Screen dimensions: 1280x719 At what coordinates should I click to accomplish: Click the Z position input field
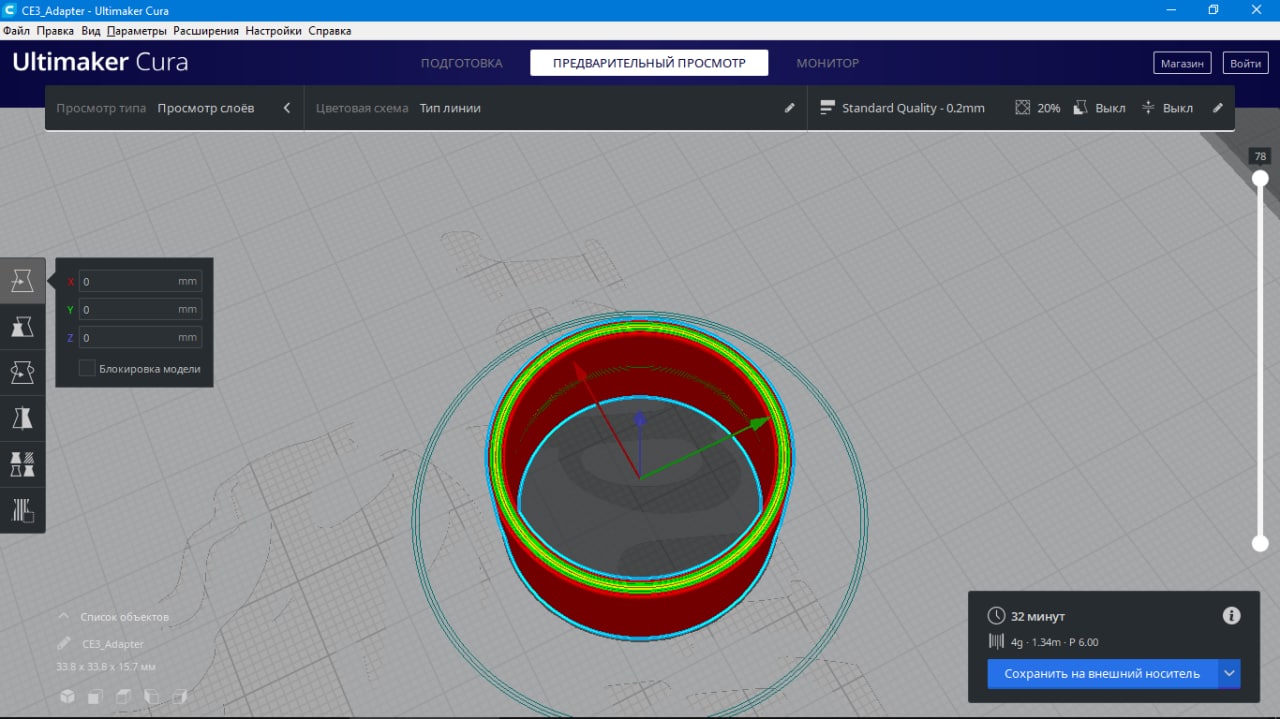coord(140,337)
